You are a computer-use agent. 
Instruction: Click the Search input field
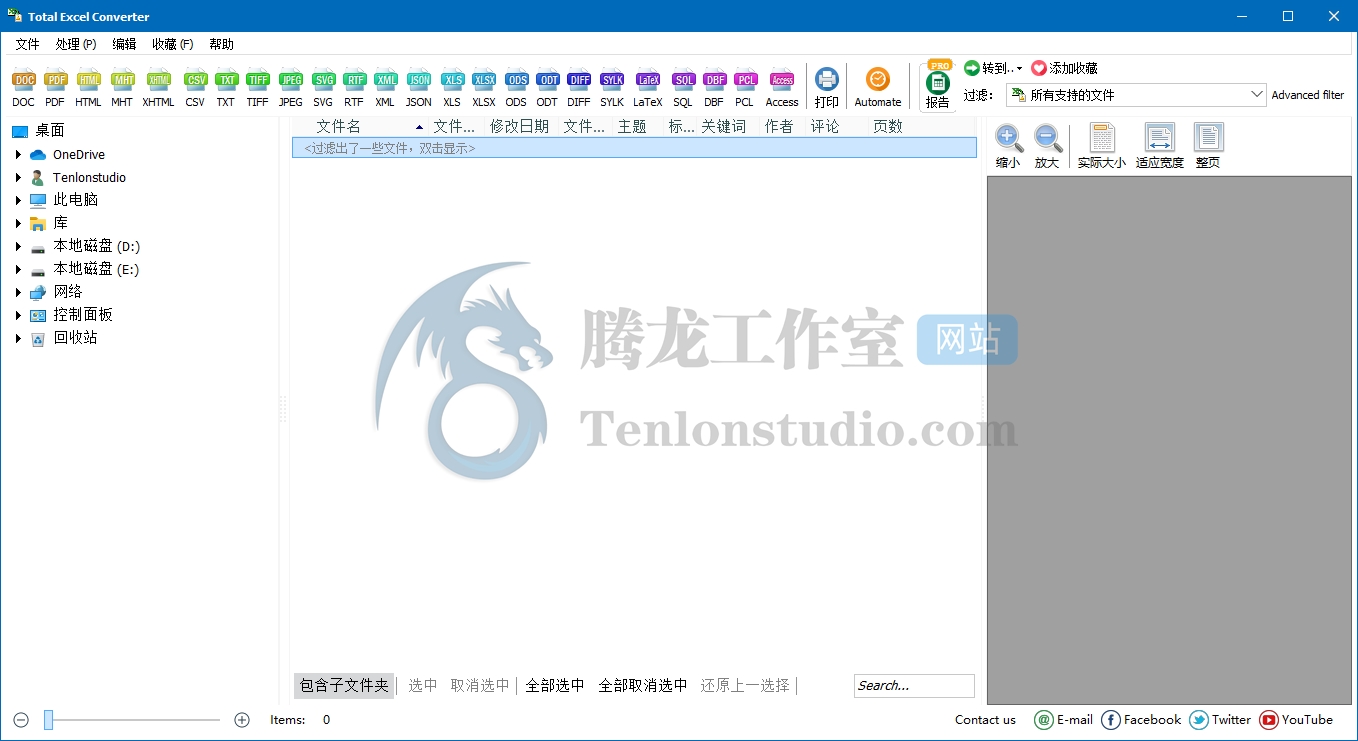(914, 685)
